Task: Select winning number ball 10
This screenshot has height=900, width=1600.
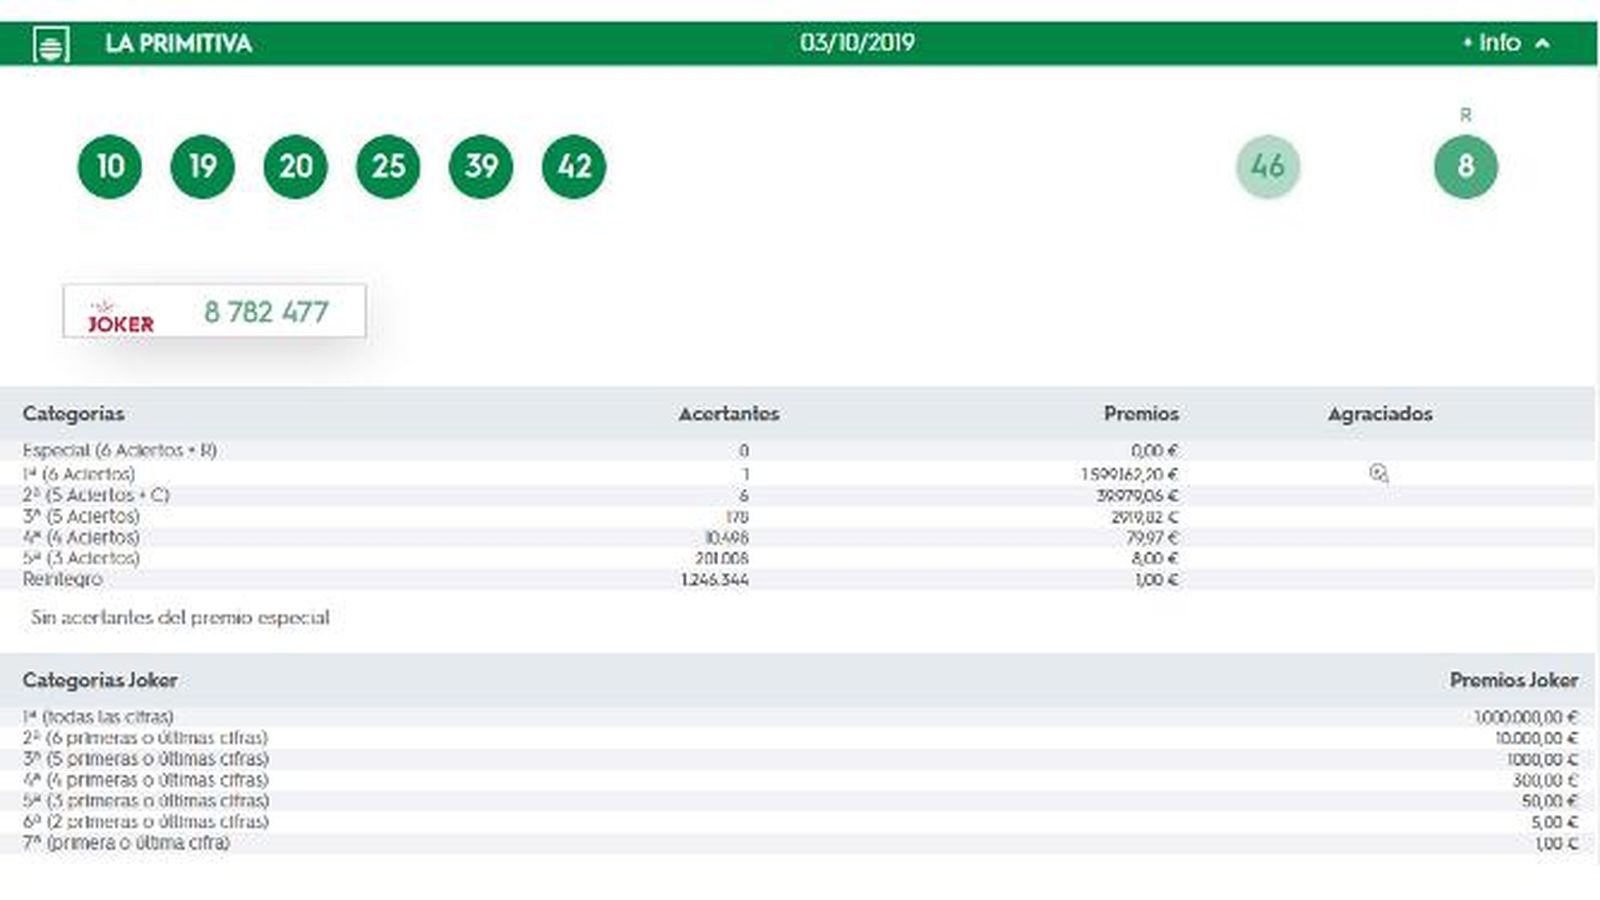Action: pos(110,166)
